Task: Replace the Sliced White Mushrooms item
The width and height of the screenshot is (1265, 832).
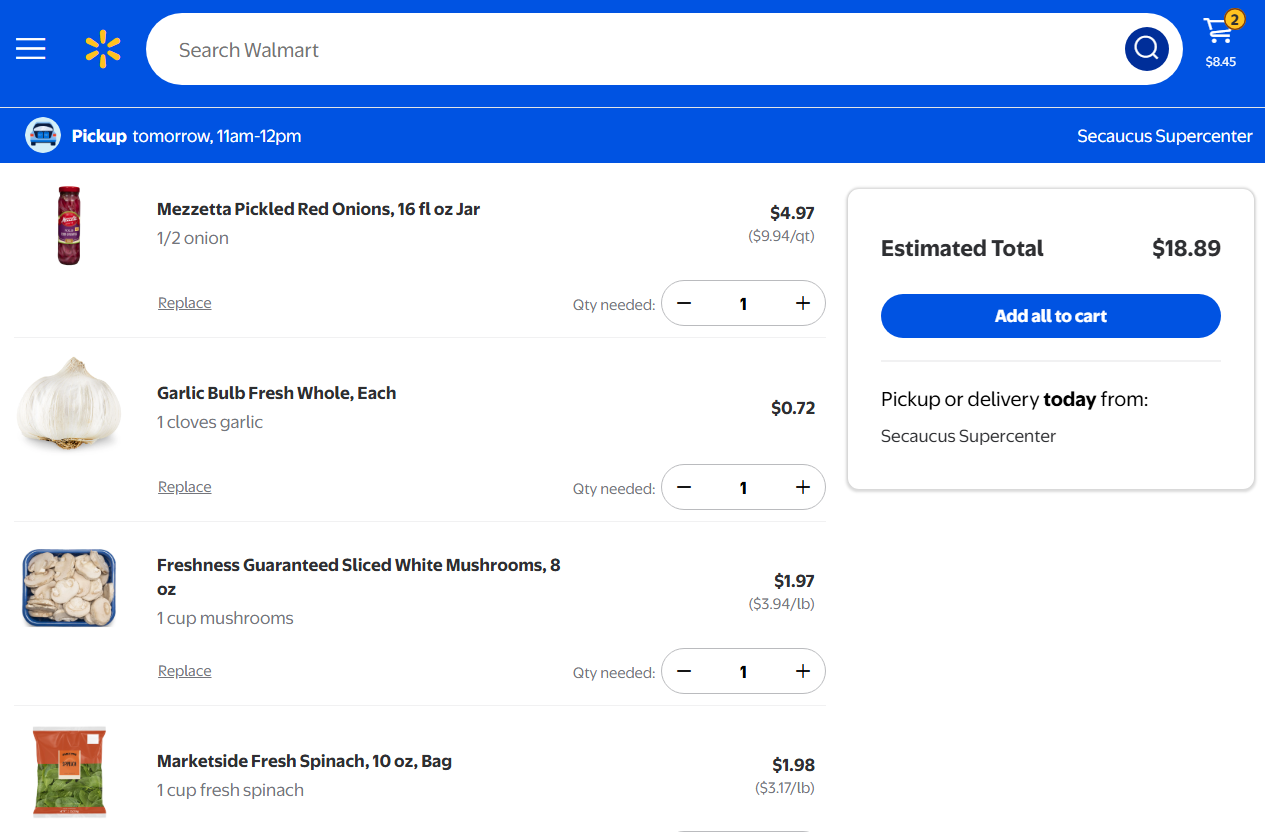Action: click(184, 671)
